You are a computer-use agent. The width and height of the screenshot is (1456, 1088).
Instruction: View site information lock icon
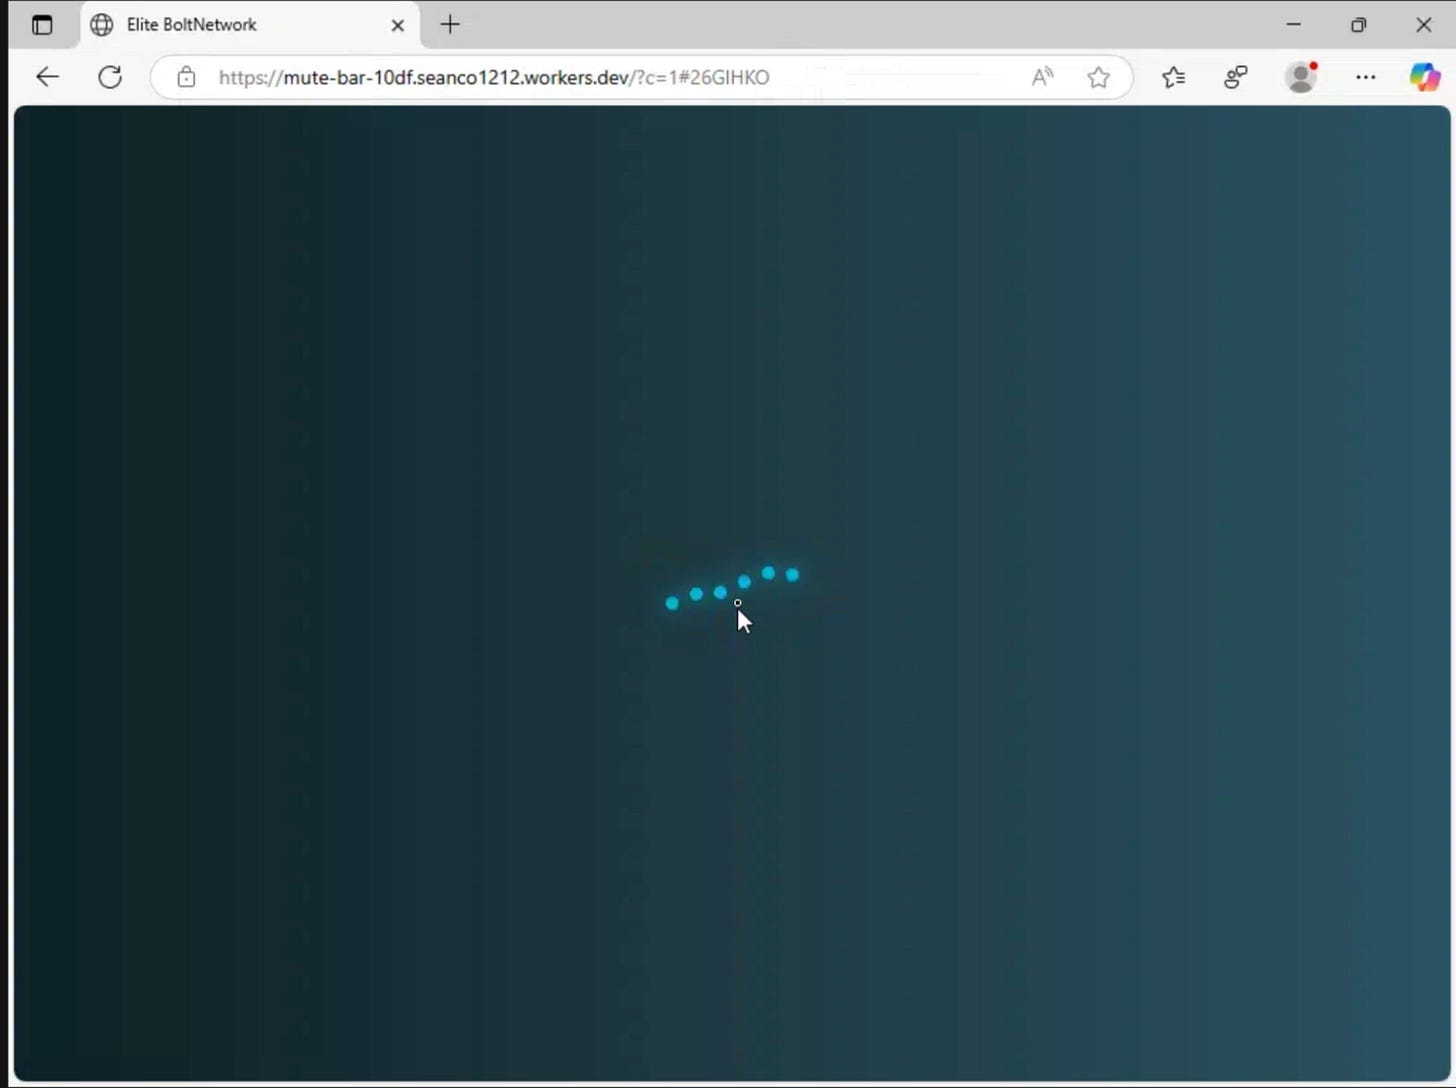click(186, 77)
